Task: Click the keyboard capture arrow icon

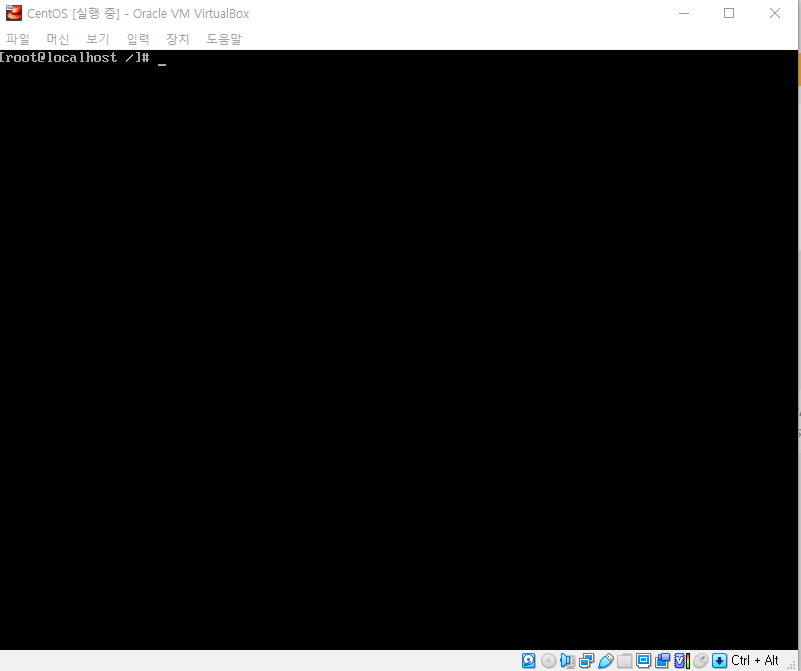Action: (x=719, y=660)
